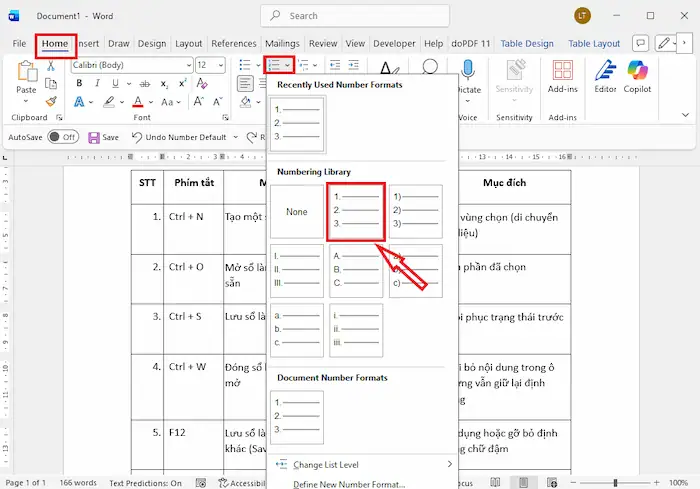Open the Table Design tab
Screen dimensions: 700x489
526,44
